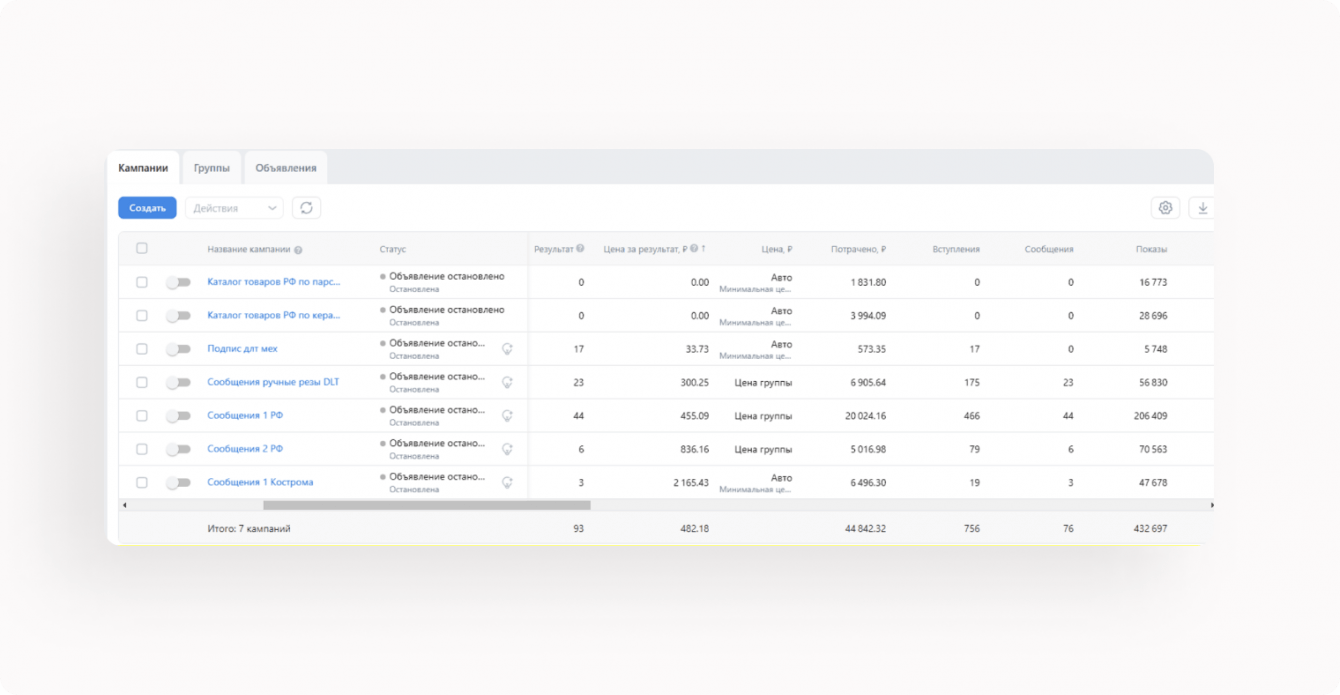Viewport: 1340px width, 695px height.
Task: Sort by Потрачено column header
Action: (x=858, y=249)
